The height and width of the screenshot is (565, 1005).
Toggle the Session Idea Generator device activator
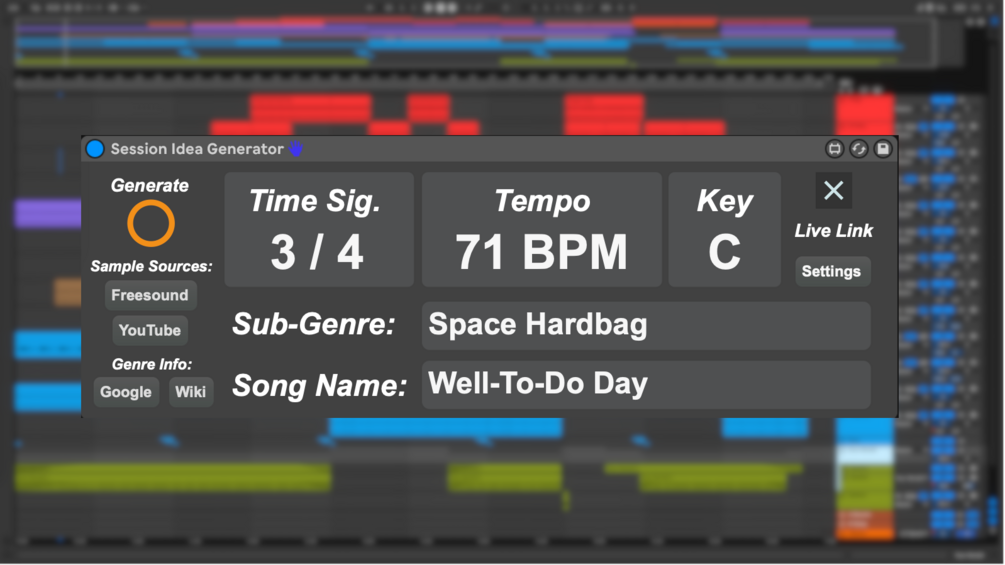pyautogui.click(x=95, y=149)
